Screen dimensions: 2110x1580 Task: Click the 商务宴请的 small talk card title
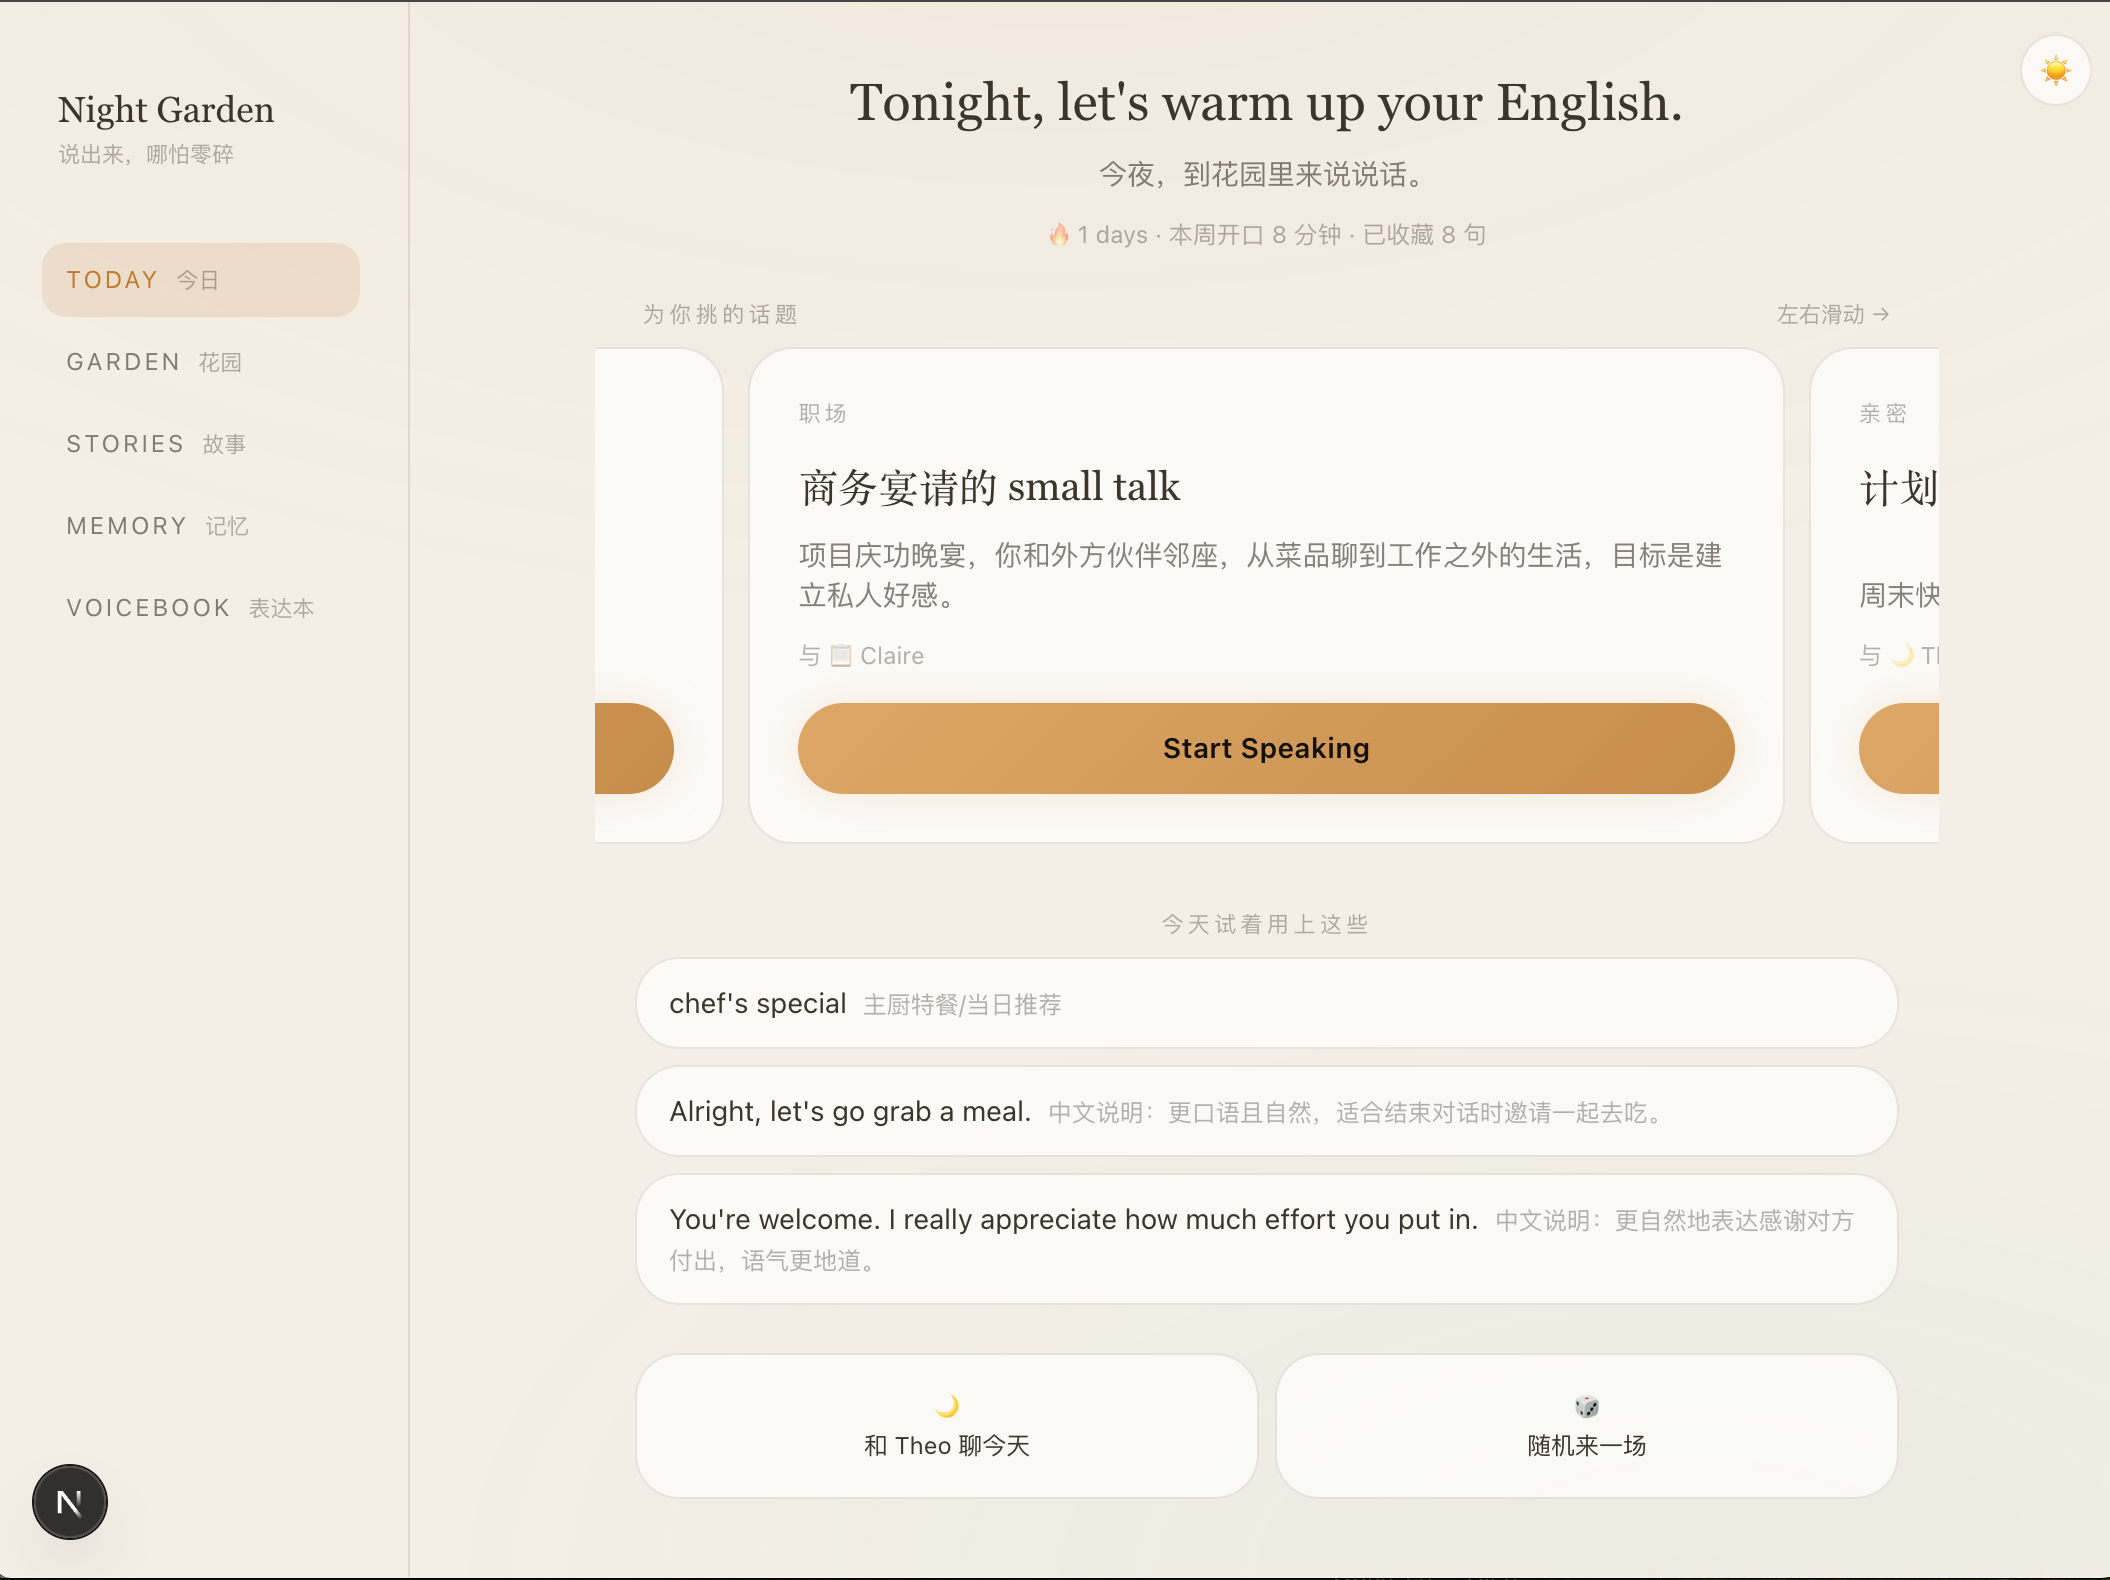click(990, 487)
